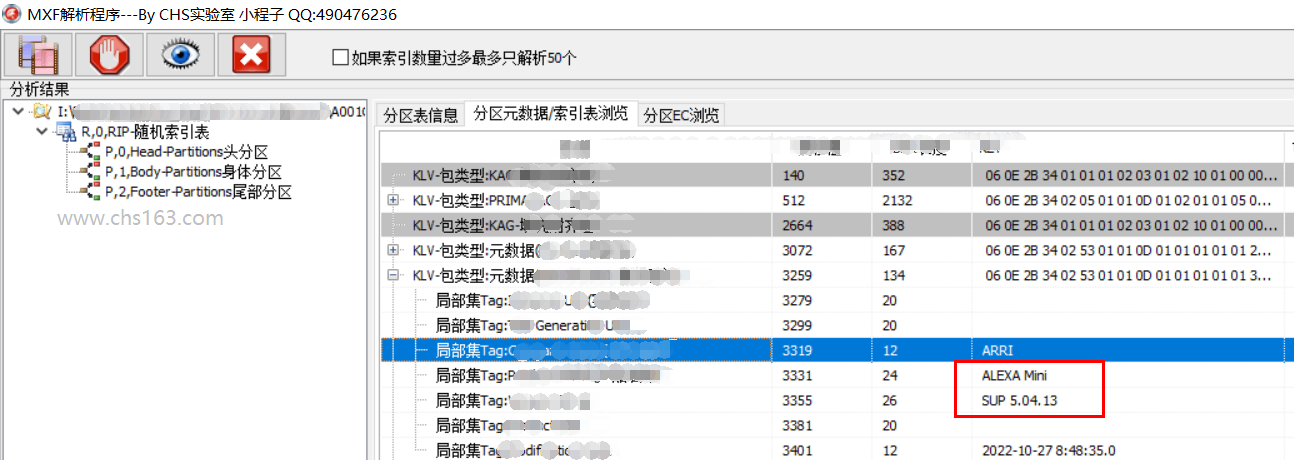
Task: Expand the KLV 元数据 row at offset 3072
Action: 394,249
